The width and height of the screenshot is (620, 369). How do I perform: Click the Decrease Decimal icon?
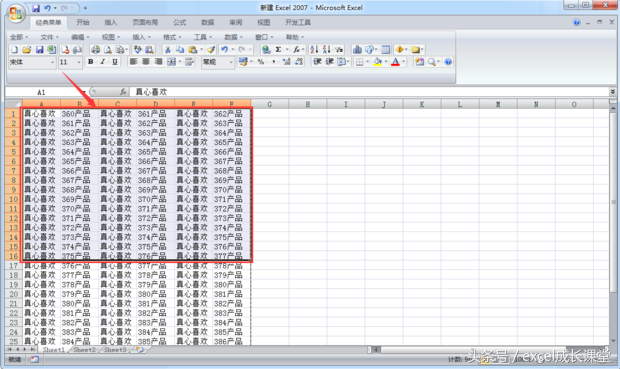coord(299,62)
